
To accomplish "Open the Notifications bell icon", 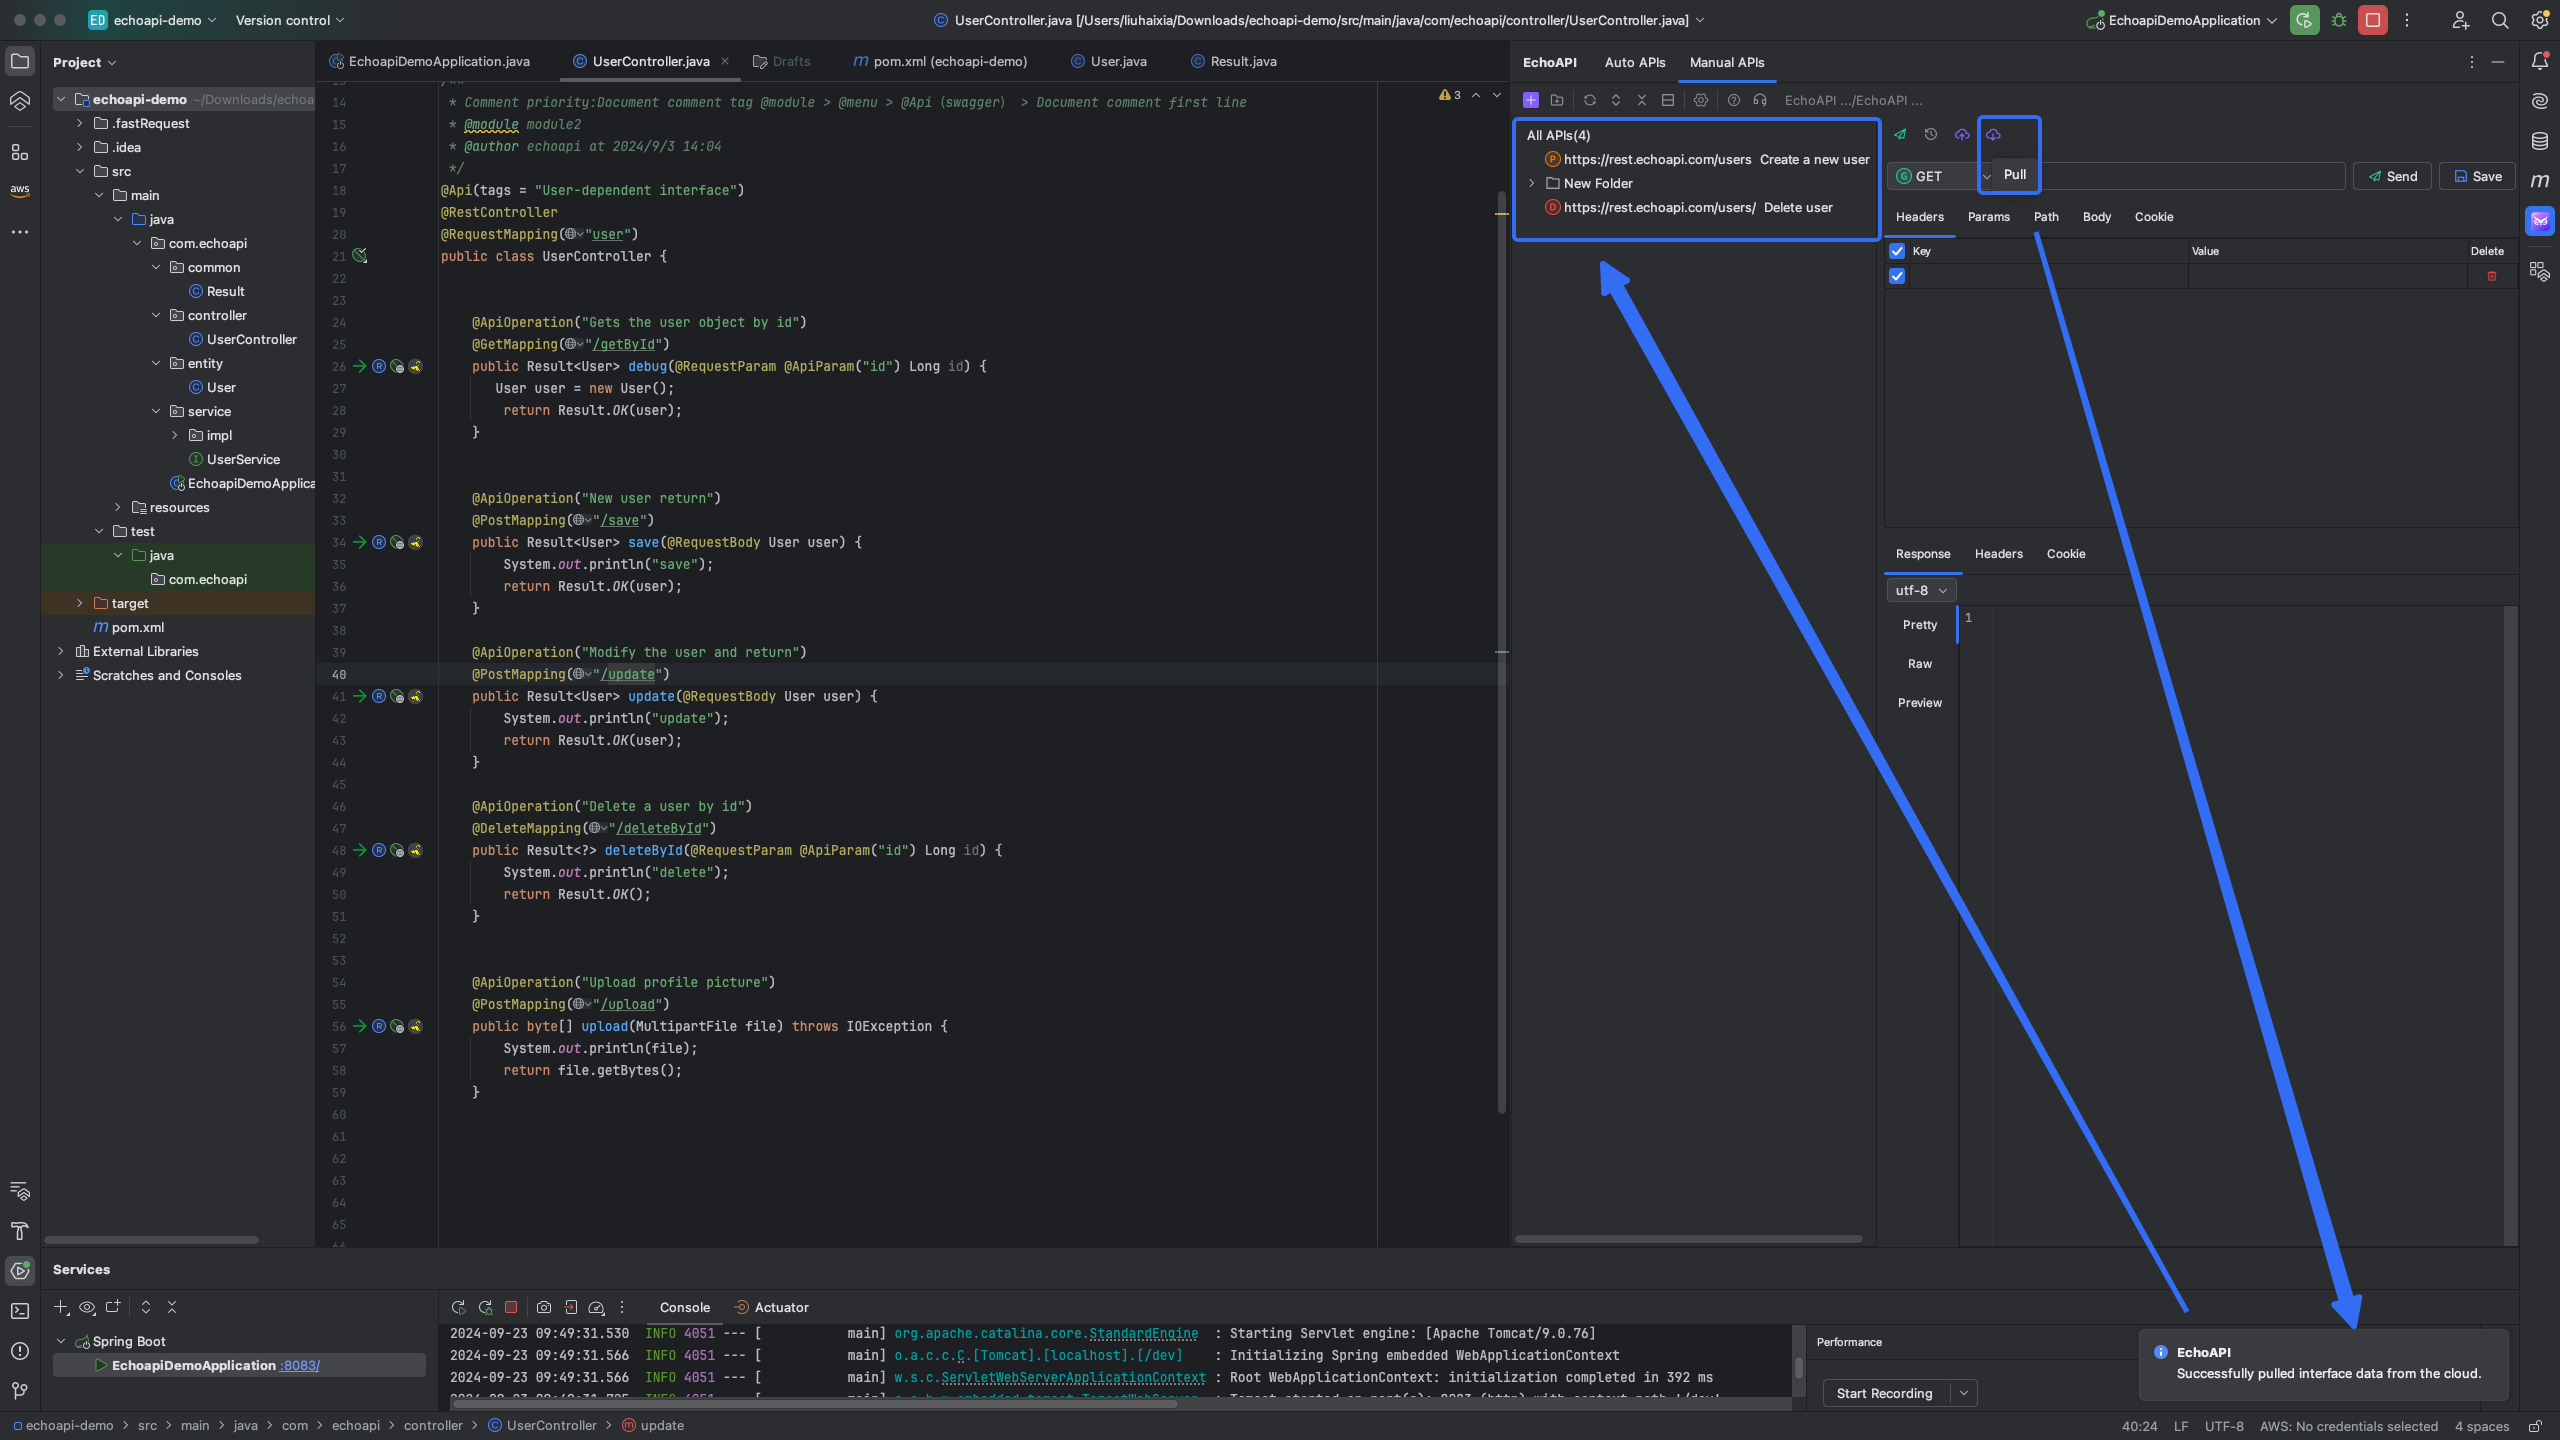I will pos(2539,61).
